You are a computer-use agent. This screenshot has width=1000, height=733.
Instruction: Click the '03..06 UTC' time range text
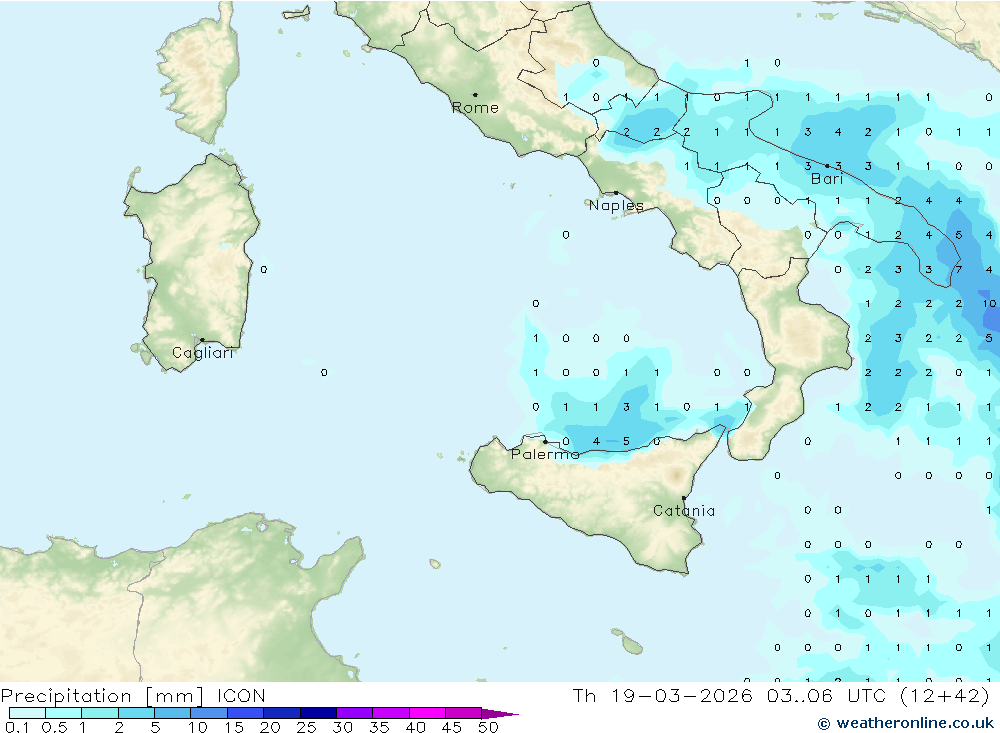[828, 696]
